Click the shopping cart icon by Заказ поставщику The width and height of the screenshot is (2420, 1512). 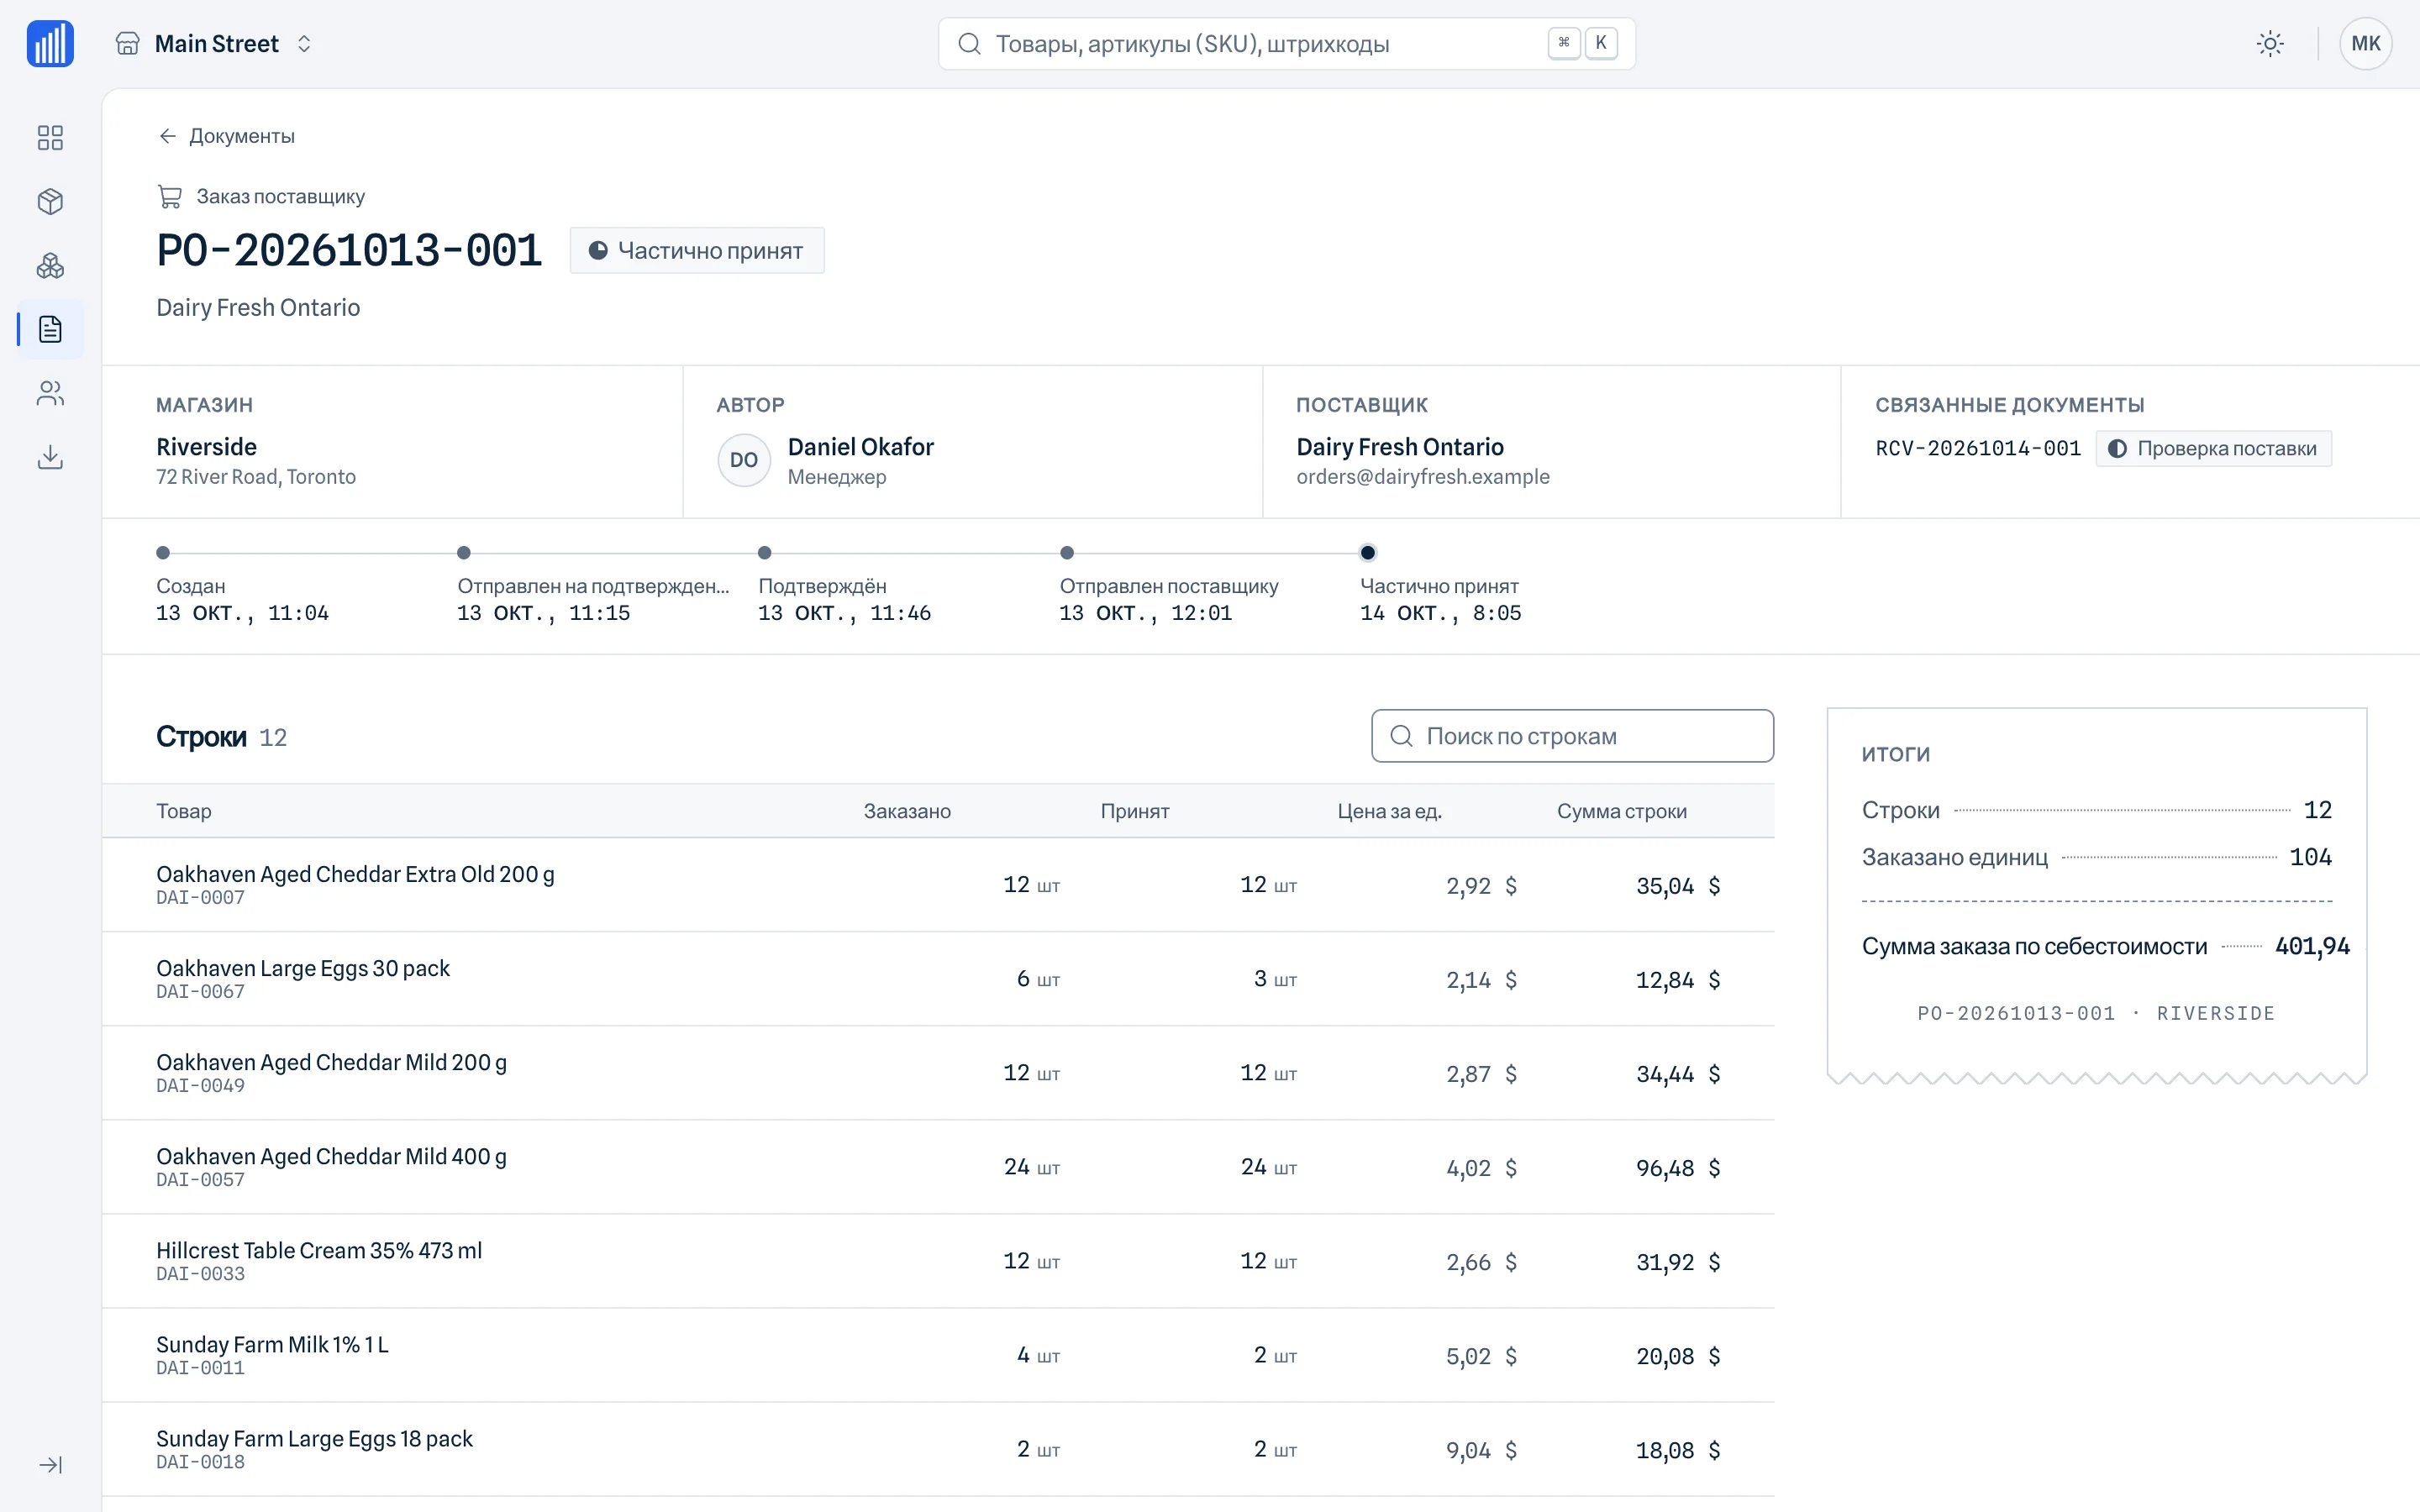pos(170,196)
